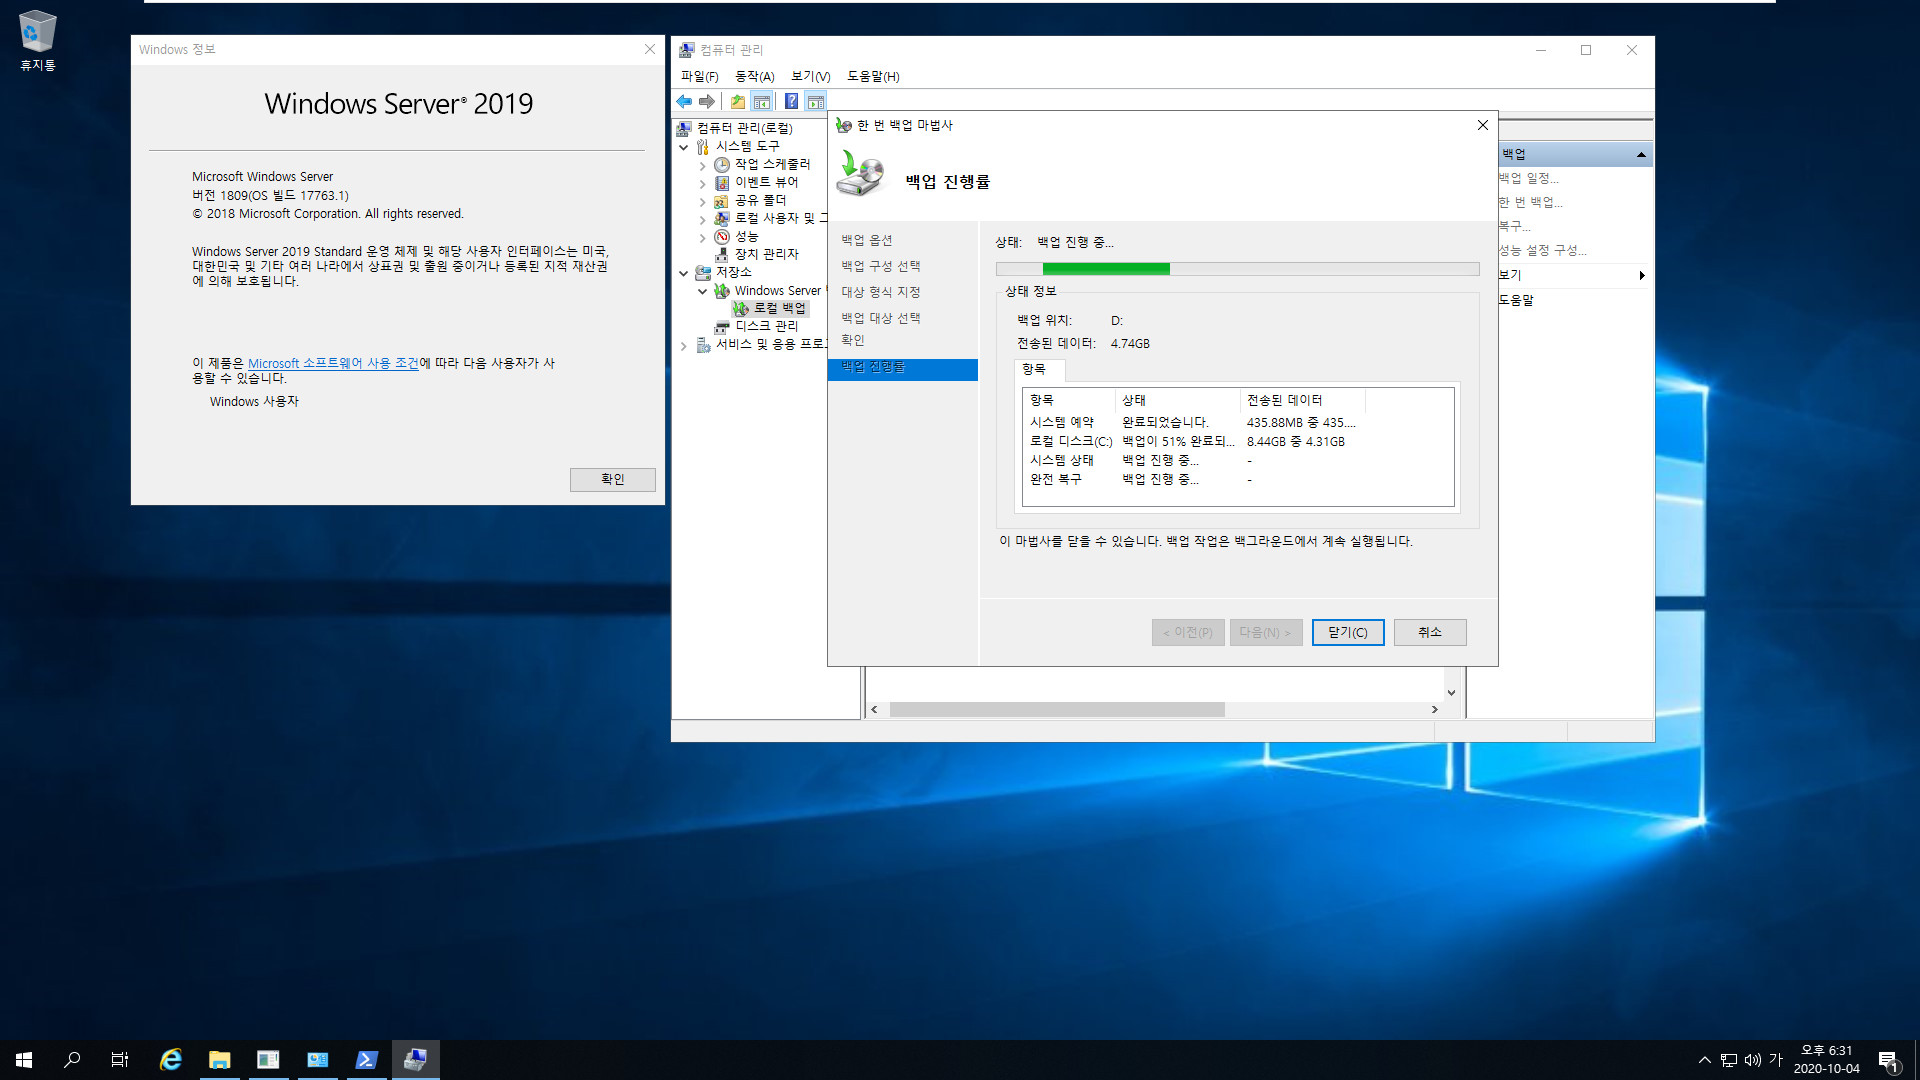The height and width of the screenshot is (1080, 1920).
Task: Toggle show/hide action pane icon
Action: pos(816,101)
